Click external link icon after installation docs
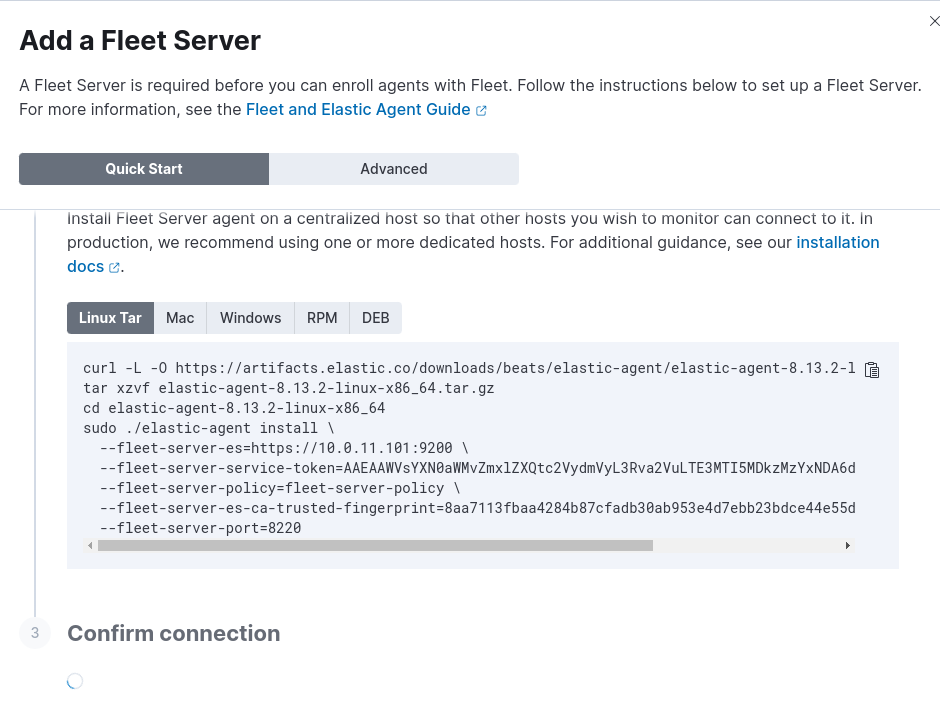 [114, 268]
